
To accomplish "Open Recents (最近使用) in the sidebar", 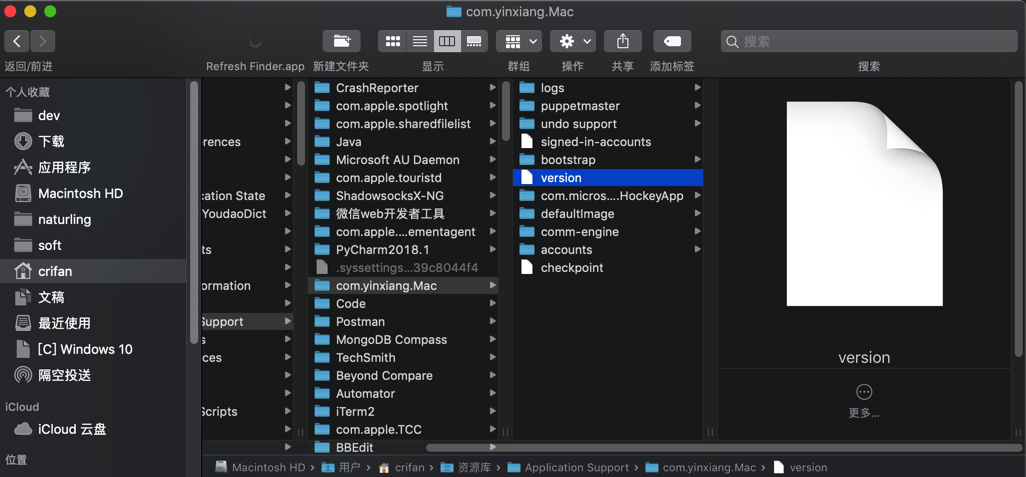I will pyautogui.click(x=93, y=323).
